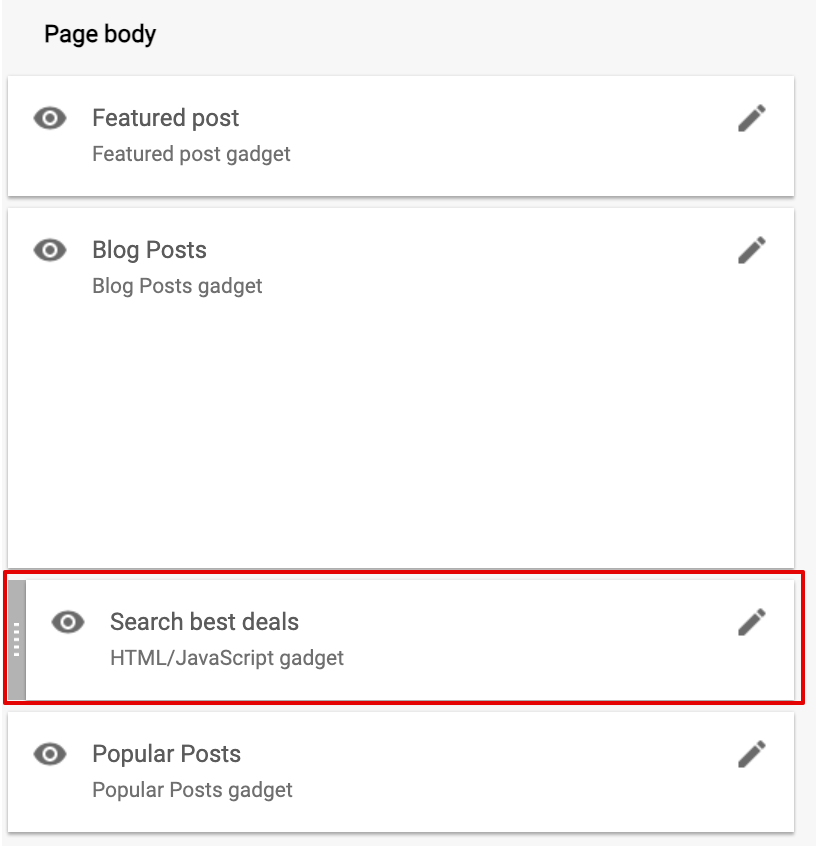This screenshot has height=846, width=816.
Task: Click the Featured post gadget subtitle
Action: [x=191, y=154]
